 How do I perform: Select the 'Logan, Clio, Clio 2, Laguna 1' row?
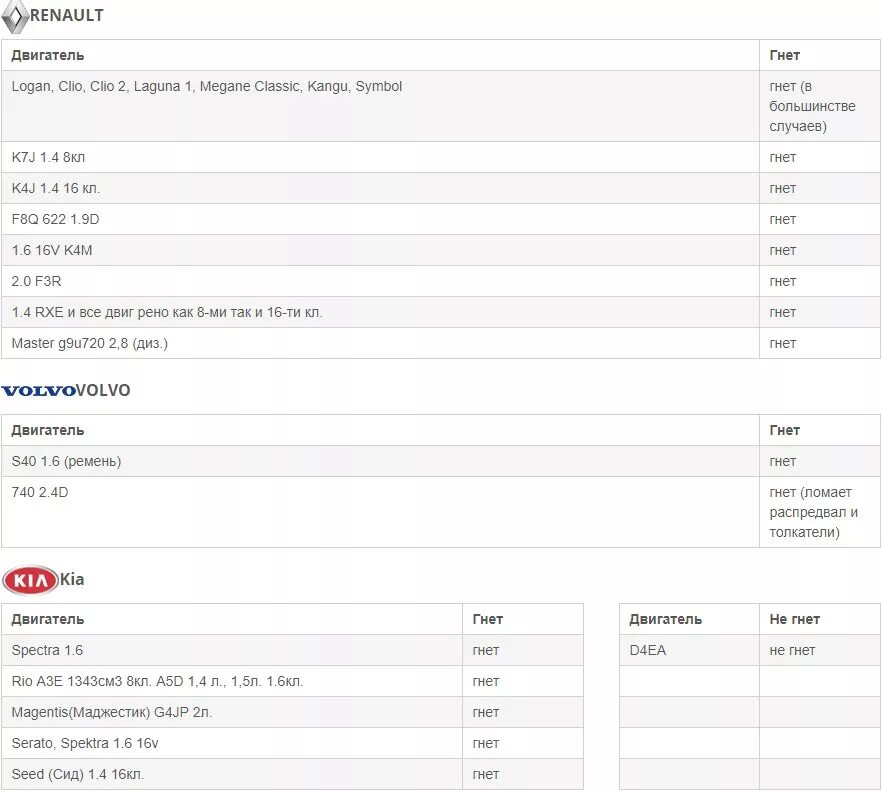[x=440, y=106]
